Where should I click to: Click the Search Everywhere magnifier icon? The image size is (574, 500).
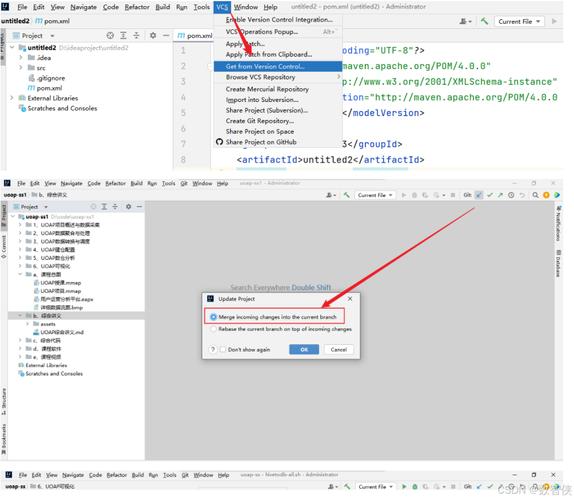point(535,195)
